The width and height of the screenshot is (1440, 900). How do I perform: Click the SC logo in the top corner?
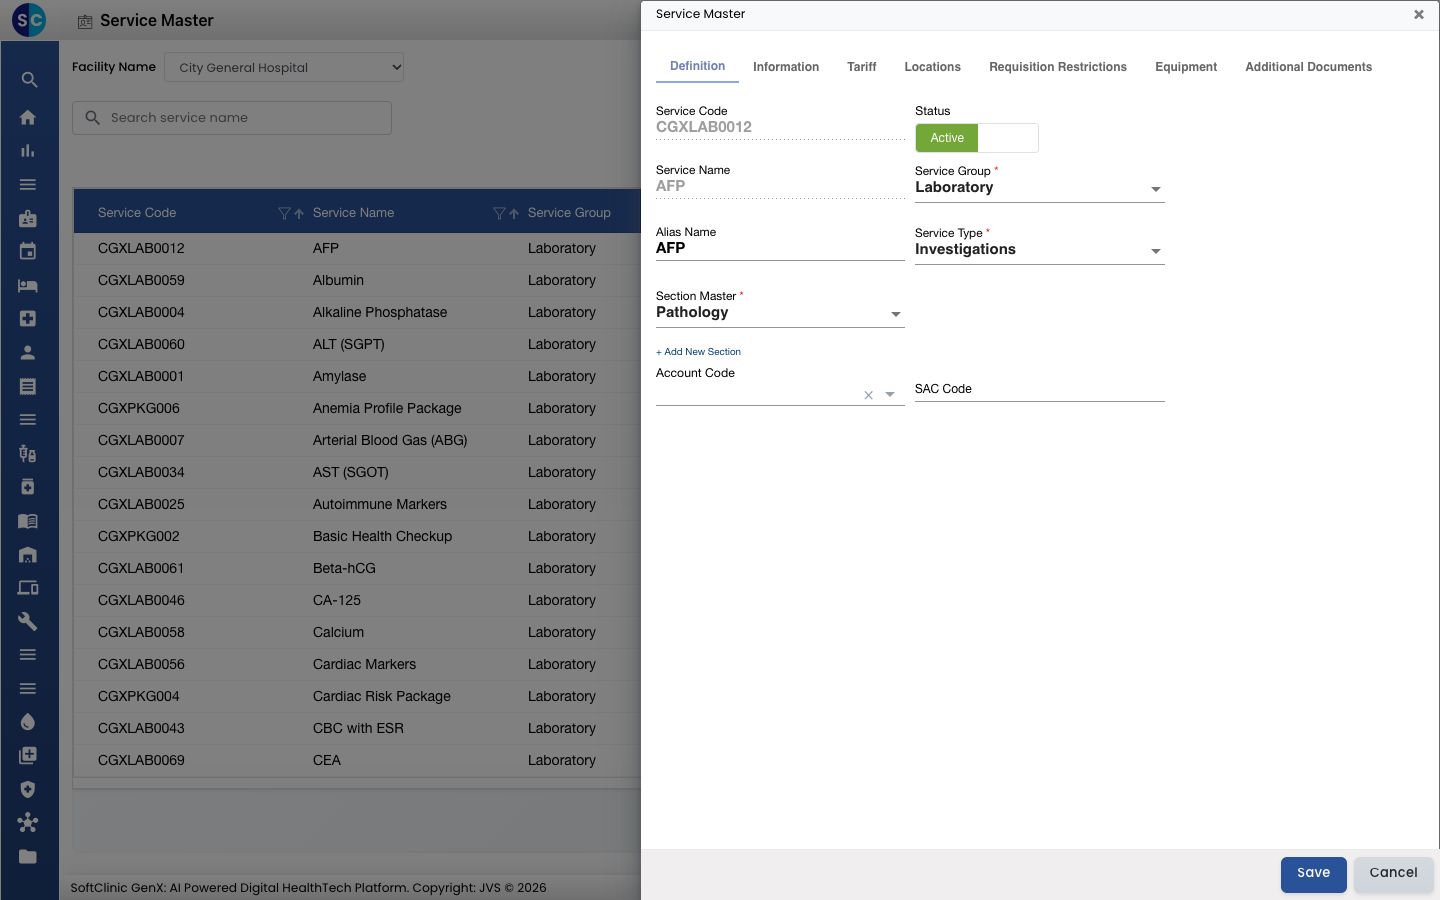tap(29, 20)
